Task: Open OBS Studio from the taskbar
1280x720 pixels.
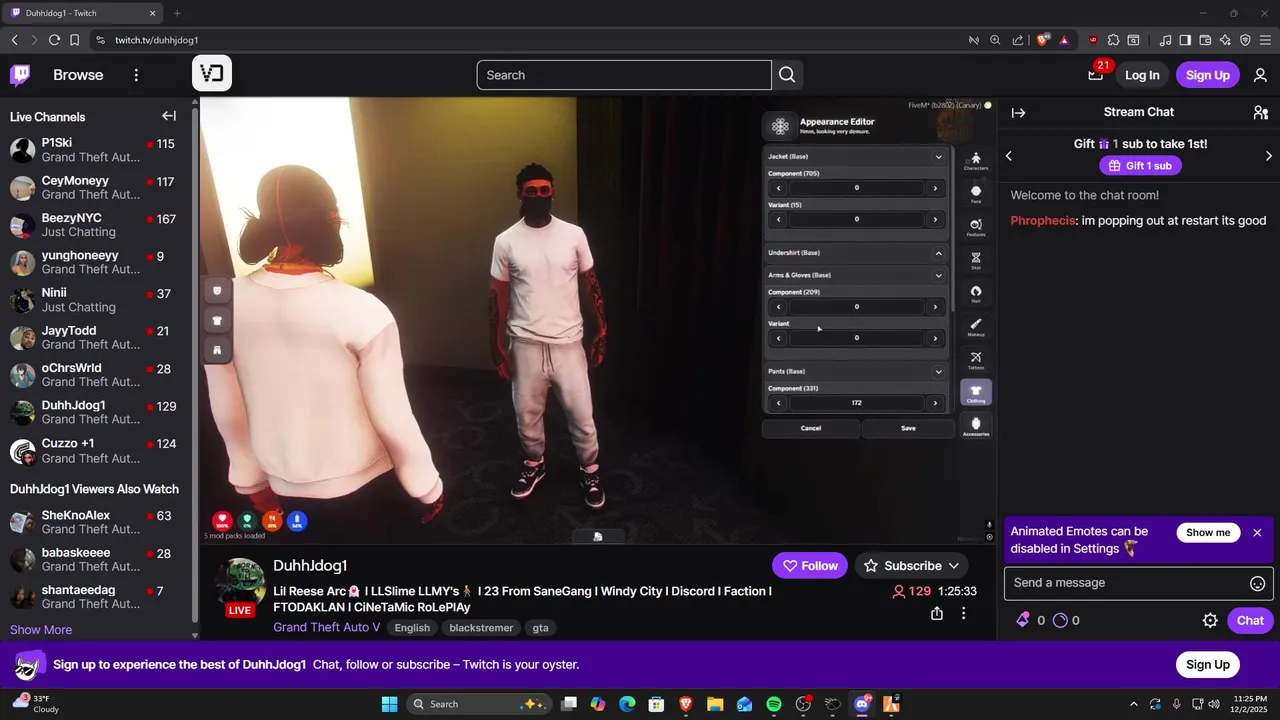Action: 803,704
